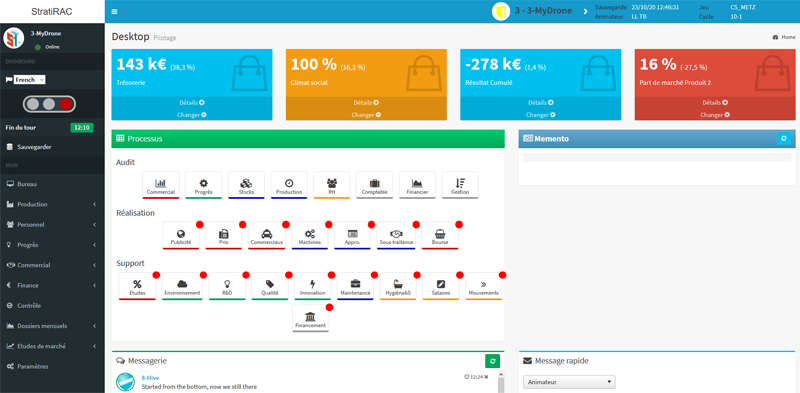Expand the Personnel sidebar menu

(x=52, y=225)
